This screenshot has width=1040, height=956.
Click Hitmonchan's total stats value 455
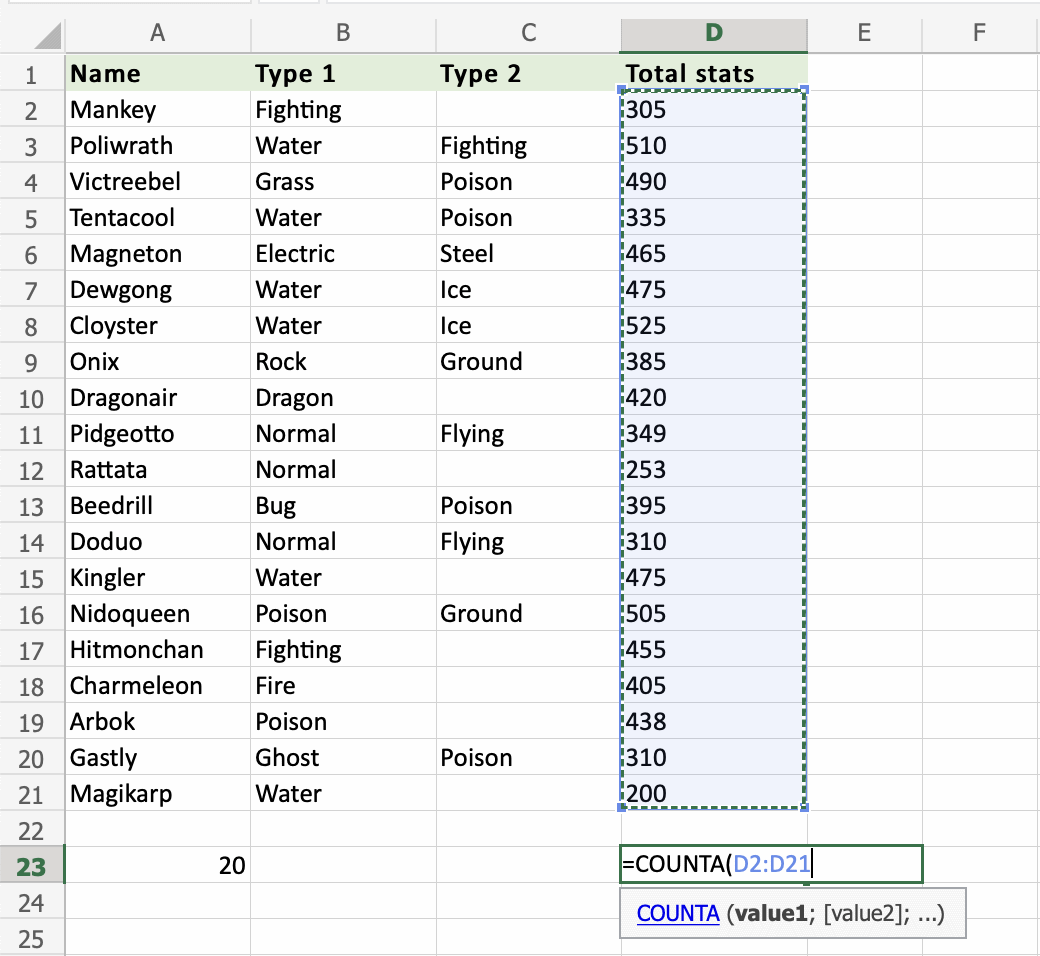[713, 650]
